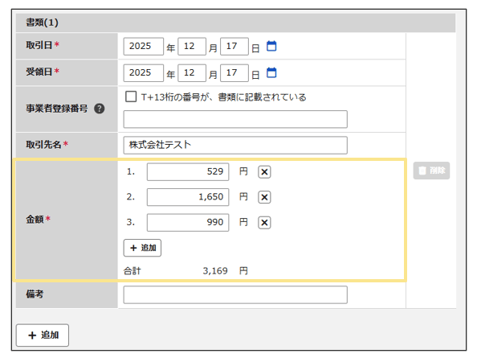Viewport: 477px width, 362px height.
Task: Click the 取引日 month field 12
Action: (x=192, y=46)
